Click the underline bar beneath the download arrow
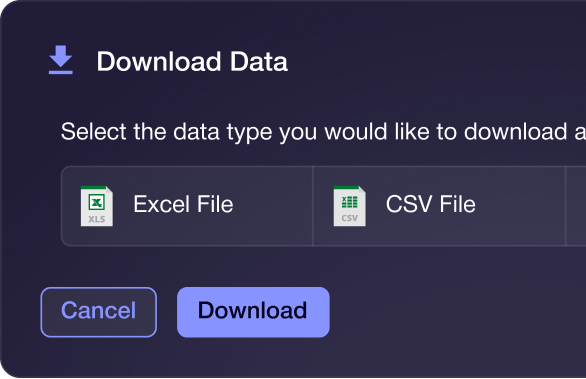Screen dimensions: 586x379 (61, 72)
